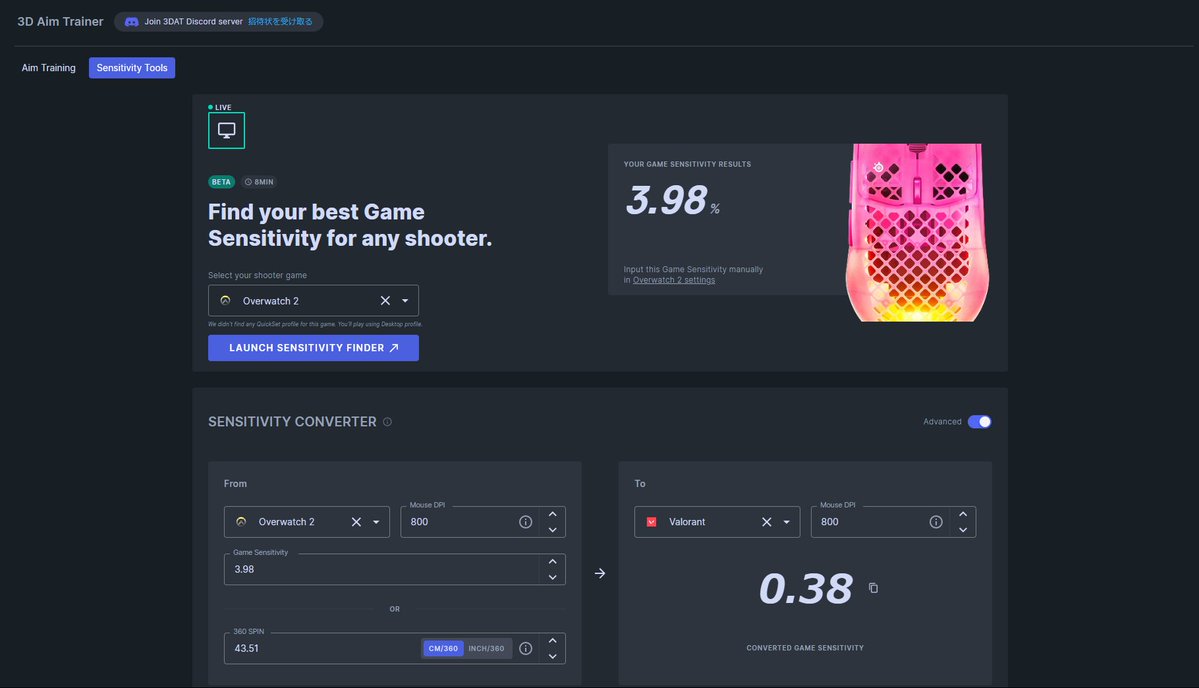1199x688 pixels.
Task: Select the Sensitivity Tools tab
Action: pos(132,68)
